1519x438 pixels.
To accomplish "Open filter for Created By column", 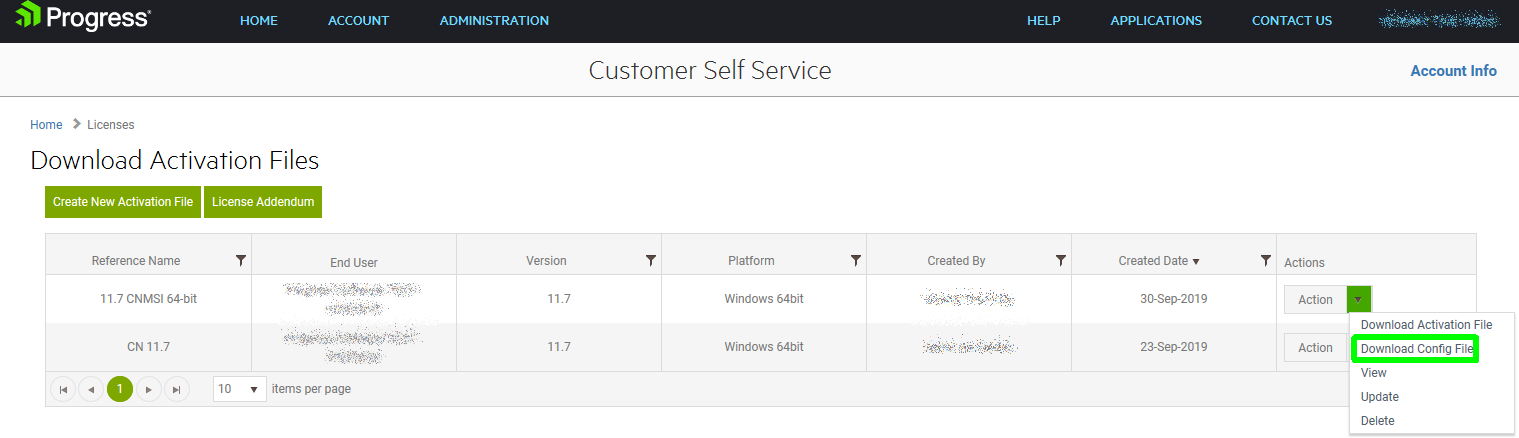I will pyautogui.click(x=1061, y=260).
